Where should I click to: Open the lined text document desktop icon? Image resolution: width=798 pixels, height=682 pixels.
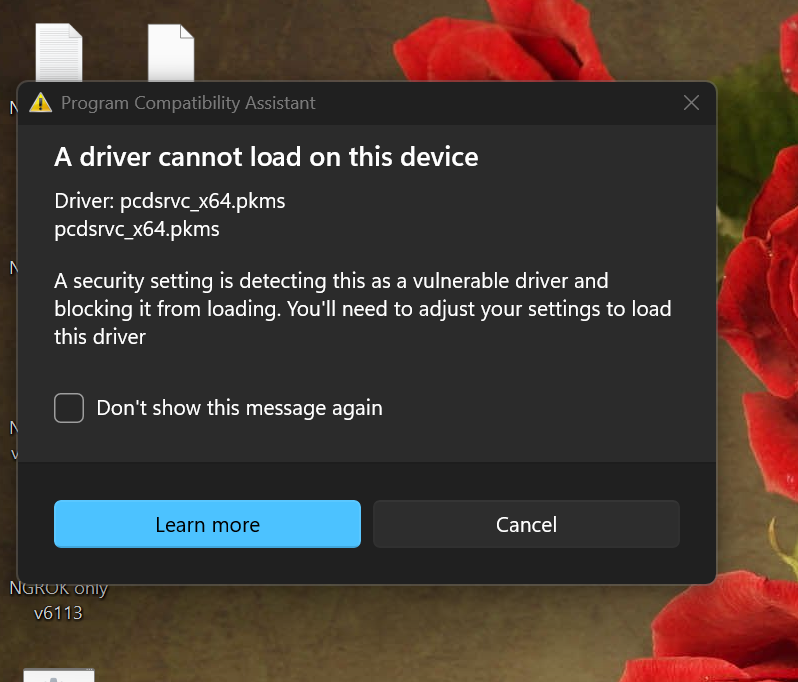pos(59,52)
